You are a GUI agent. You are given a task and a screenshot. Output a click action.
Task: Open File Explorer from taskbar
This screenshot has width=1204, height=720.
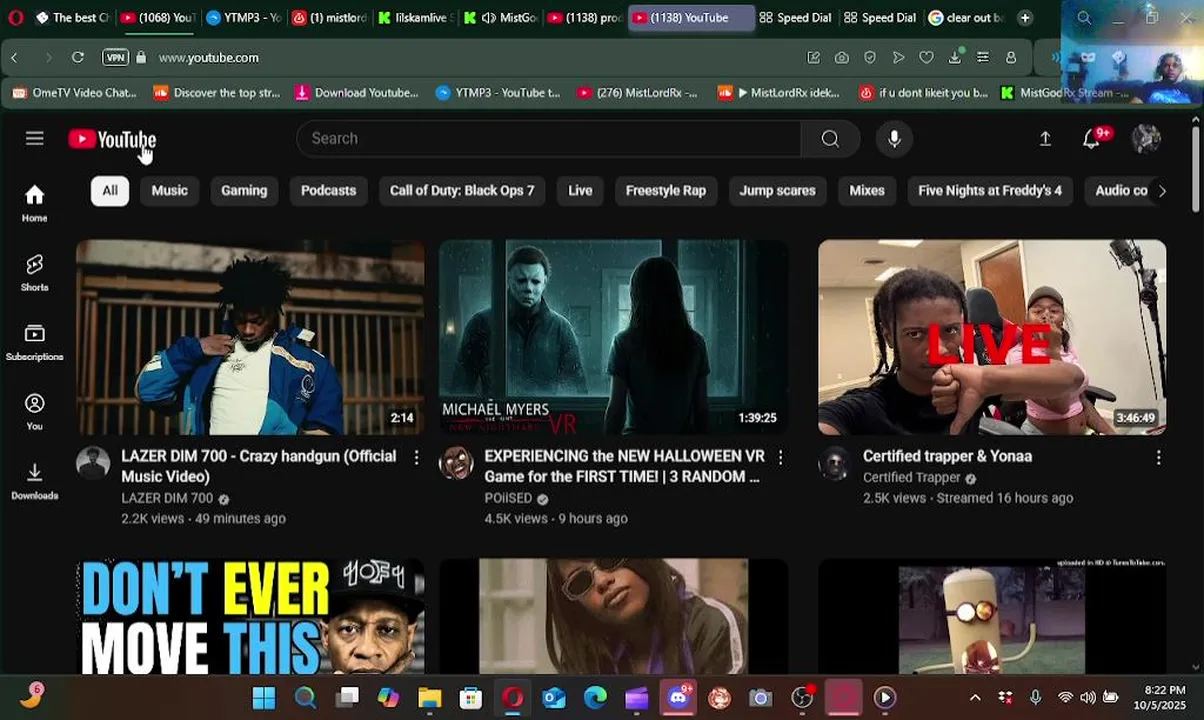point(429,698)
